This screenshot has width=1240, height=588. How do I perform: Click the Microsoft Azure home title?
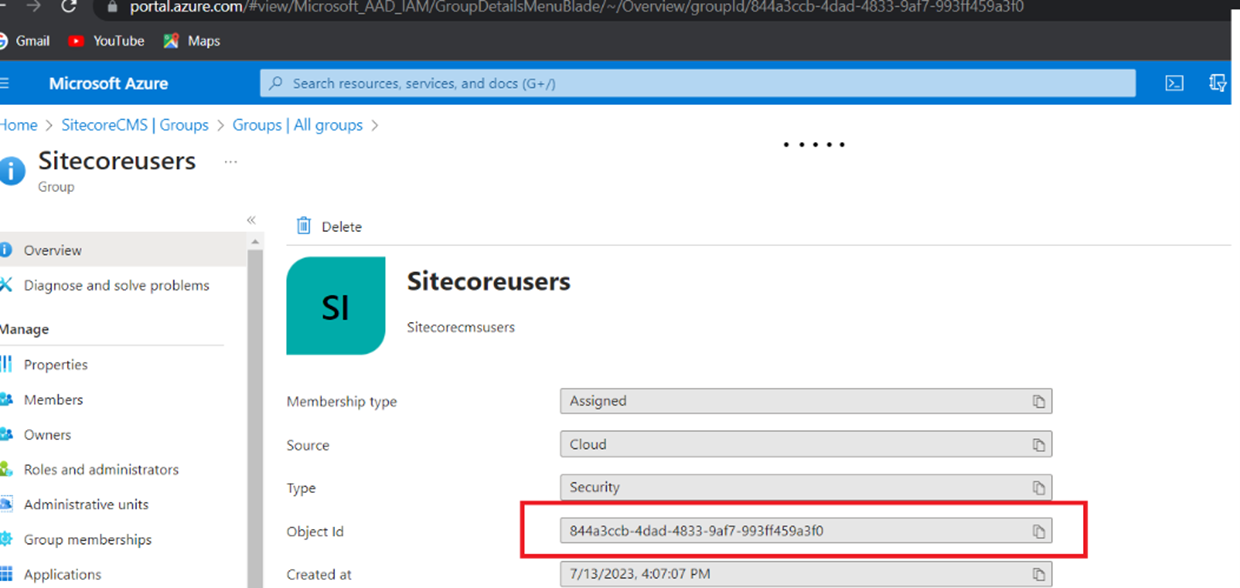coord(108,84)
